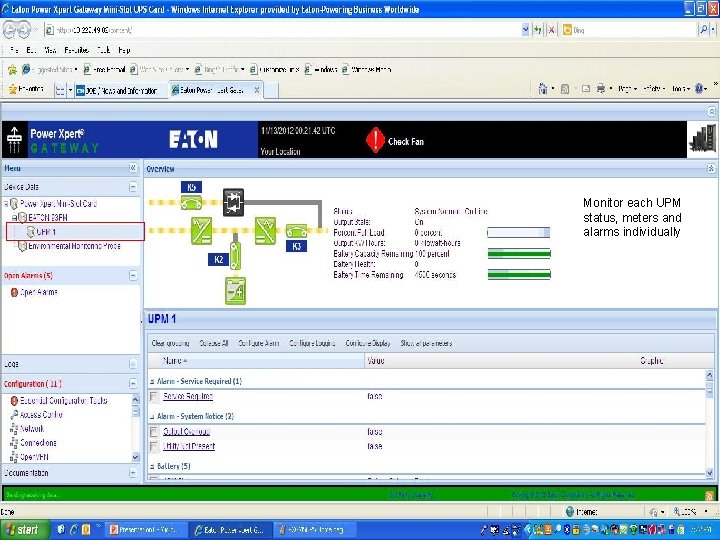The image size is (720, 540).
Task: Click the UPS devices image in banner
Action: (x=702, y=140)
